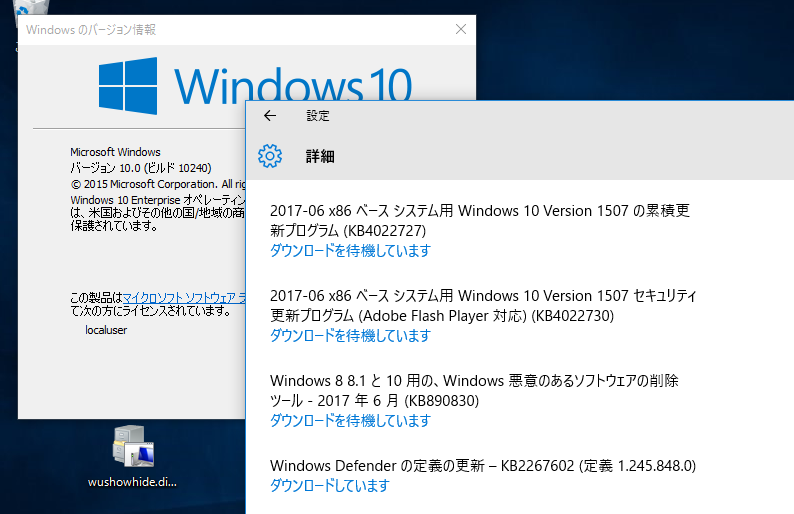The width and height of the screenshot is (794, 514).
Task: Select the KB4022727 cumulative update title
Action: [x=480, y=220]
